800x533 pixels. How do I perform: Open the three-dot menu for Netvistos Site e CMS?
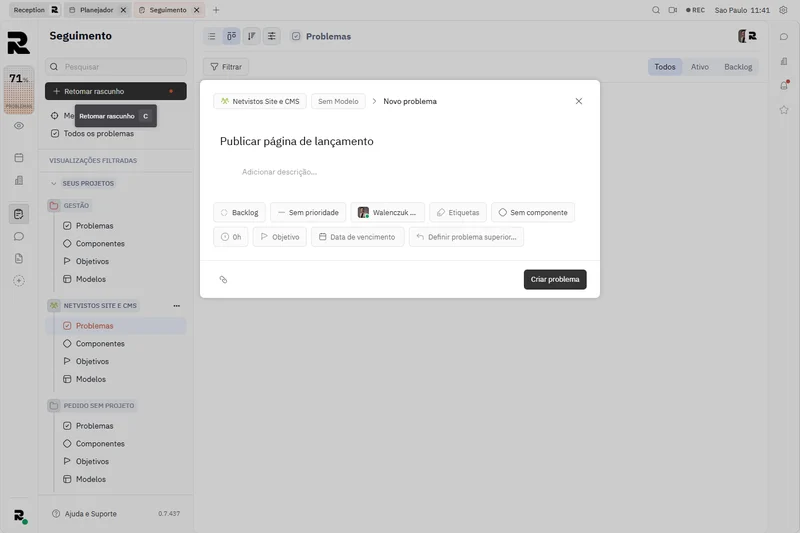(x=177, y=306)
